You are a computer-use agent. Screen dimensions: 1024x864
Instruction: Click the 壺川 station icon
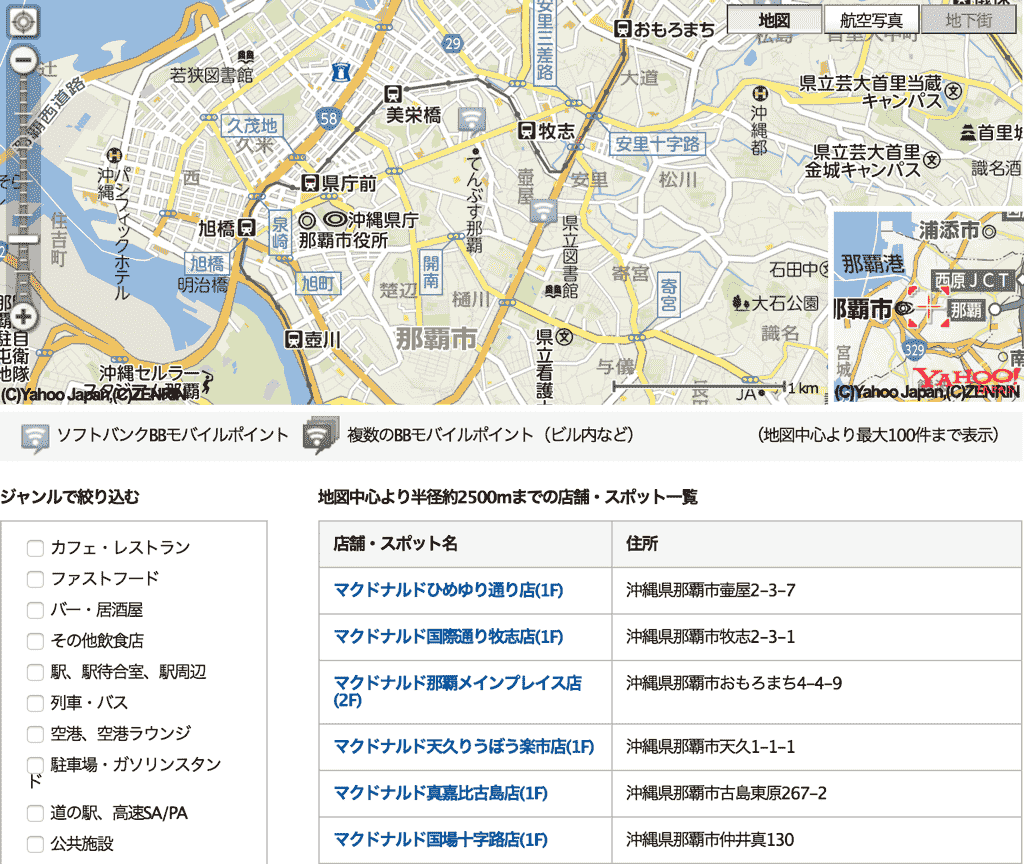pyautogui.click(x=293, y=340)
